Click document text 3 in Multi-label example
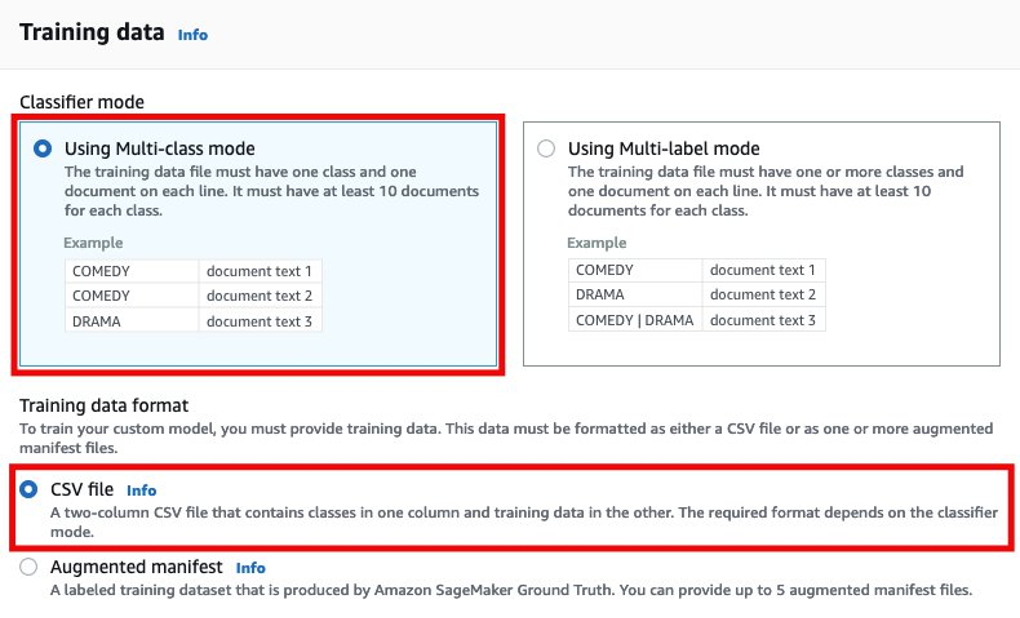 click(763, 320)
